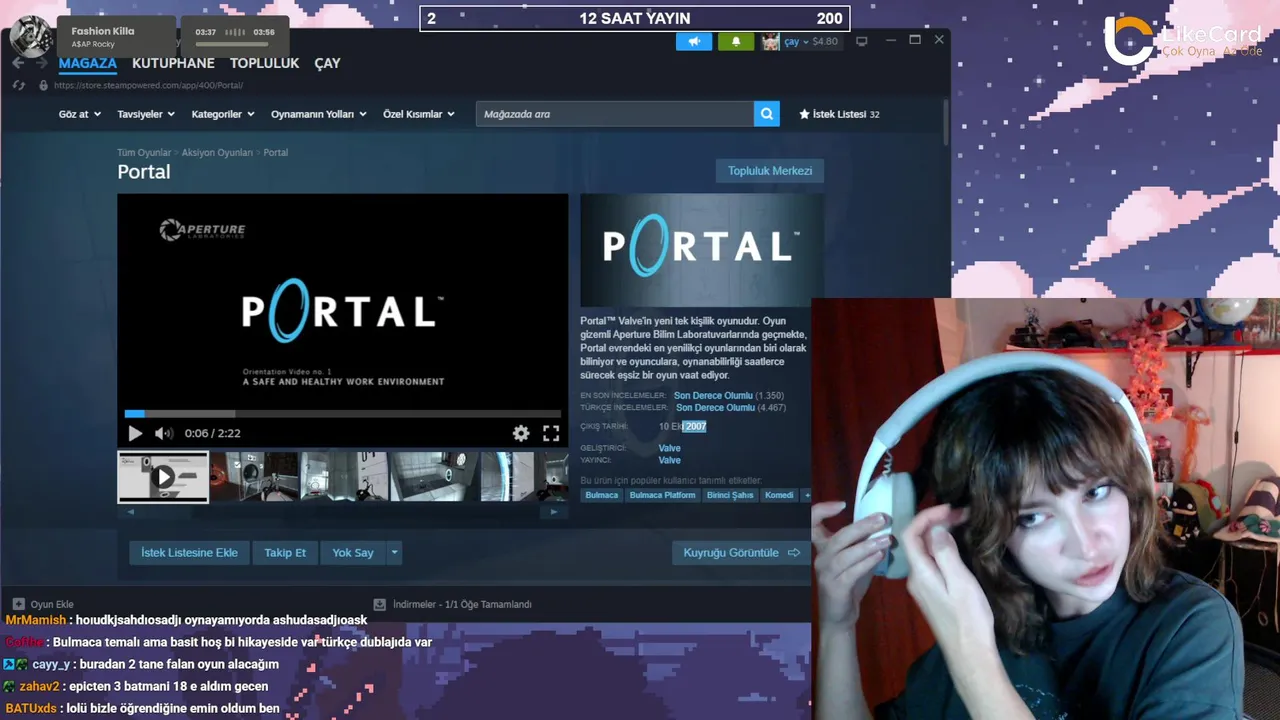Click the user avatar next to çay
The height and width of the screenshot is (720, 1280).
click(x=770, y=41)
